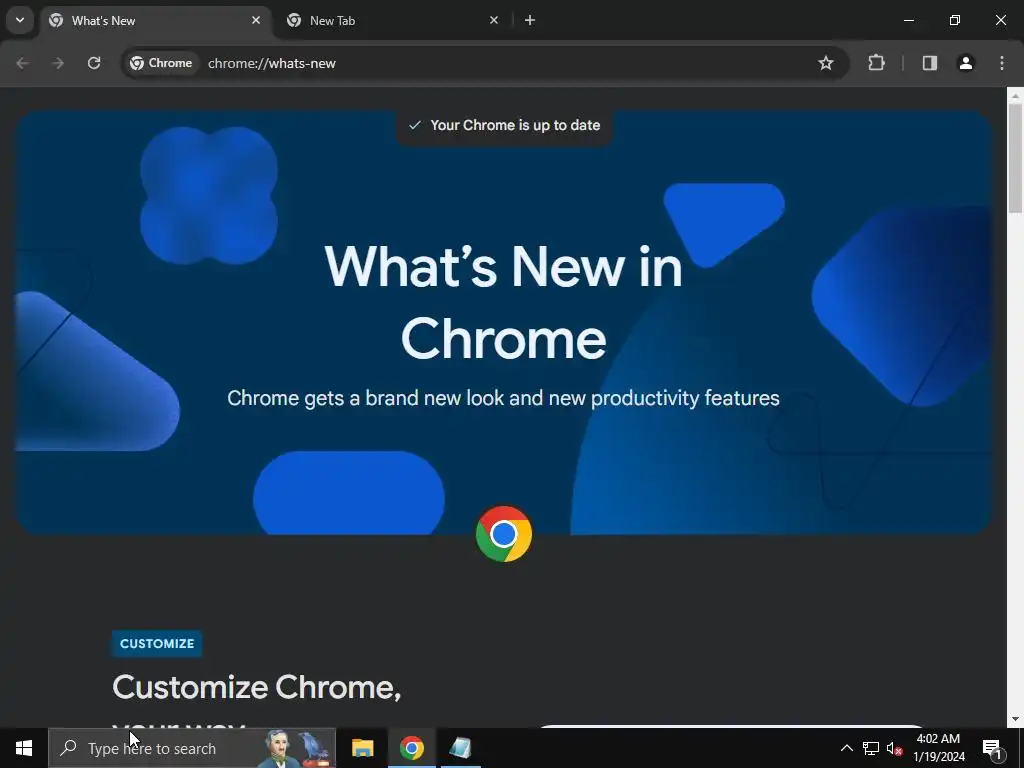This screenshot has height=768, width=1024.
Task: Open the profile avatar menu
Action: coord(966,63)
